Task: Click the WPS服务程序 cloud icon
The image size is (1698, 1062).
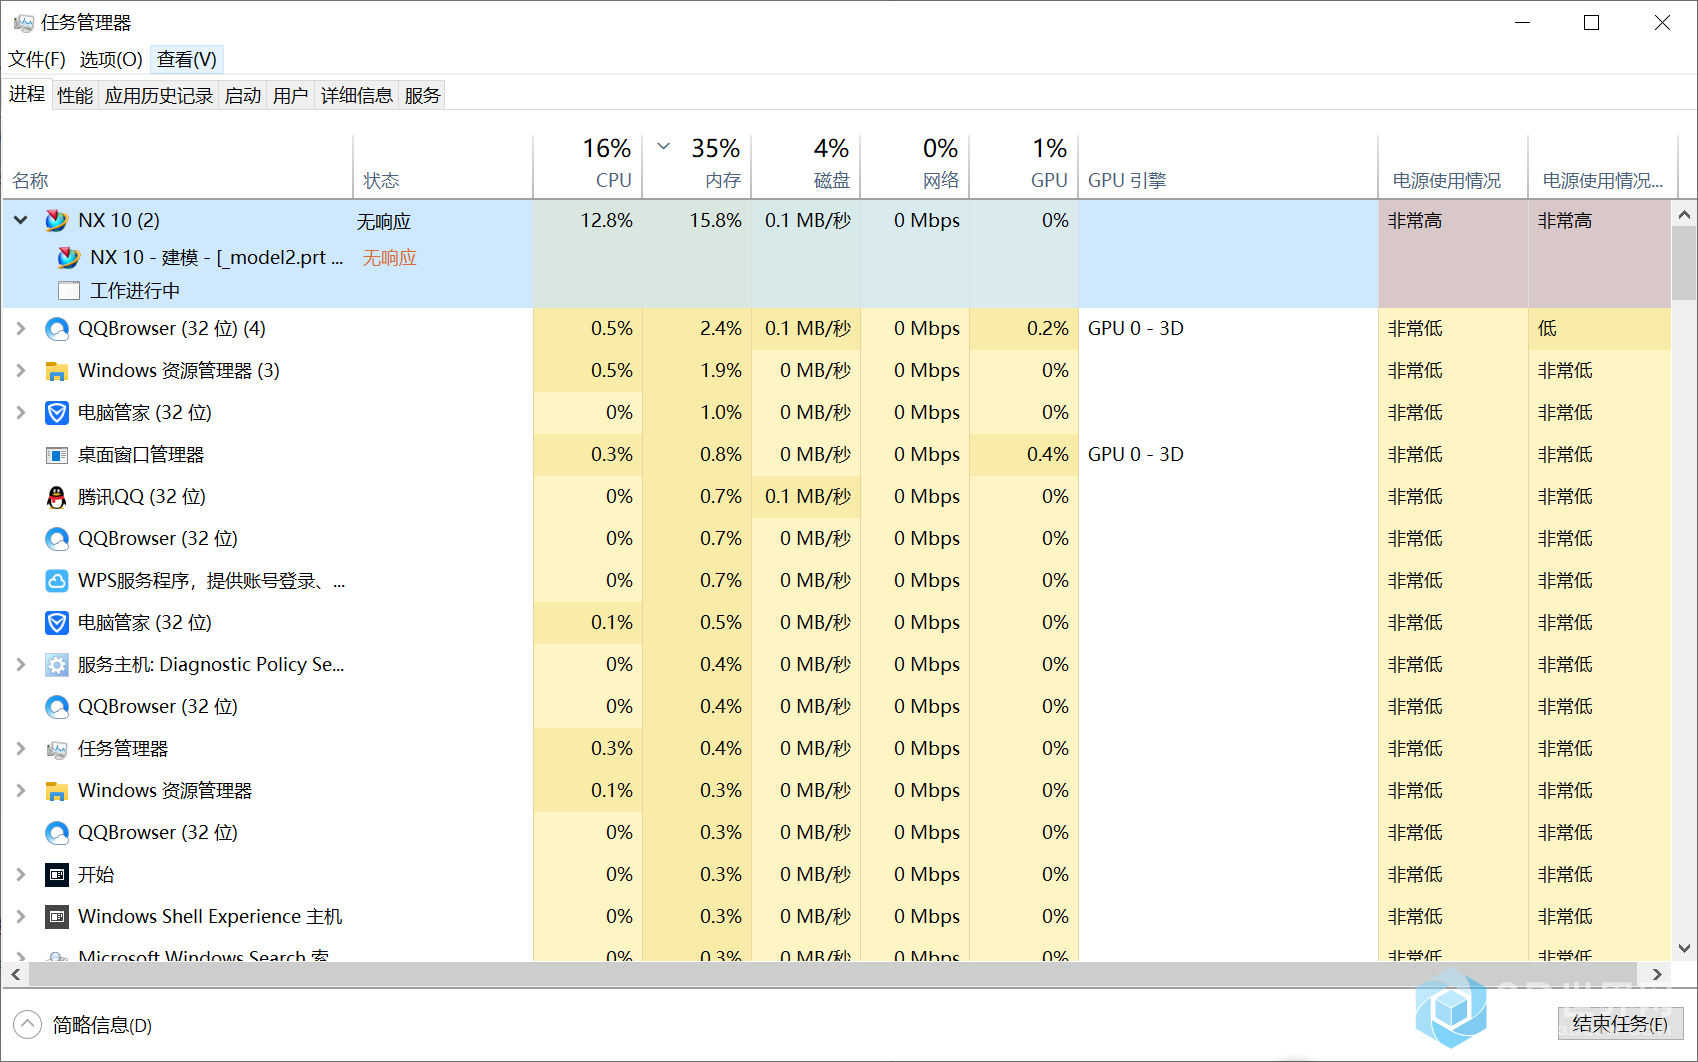Action: [x=57, y=581]
